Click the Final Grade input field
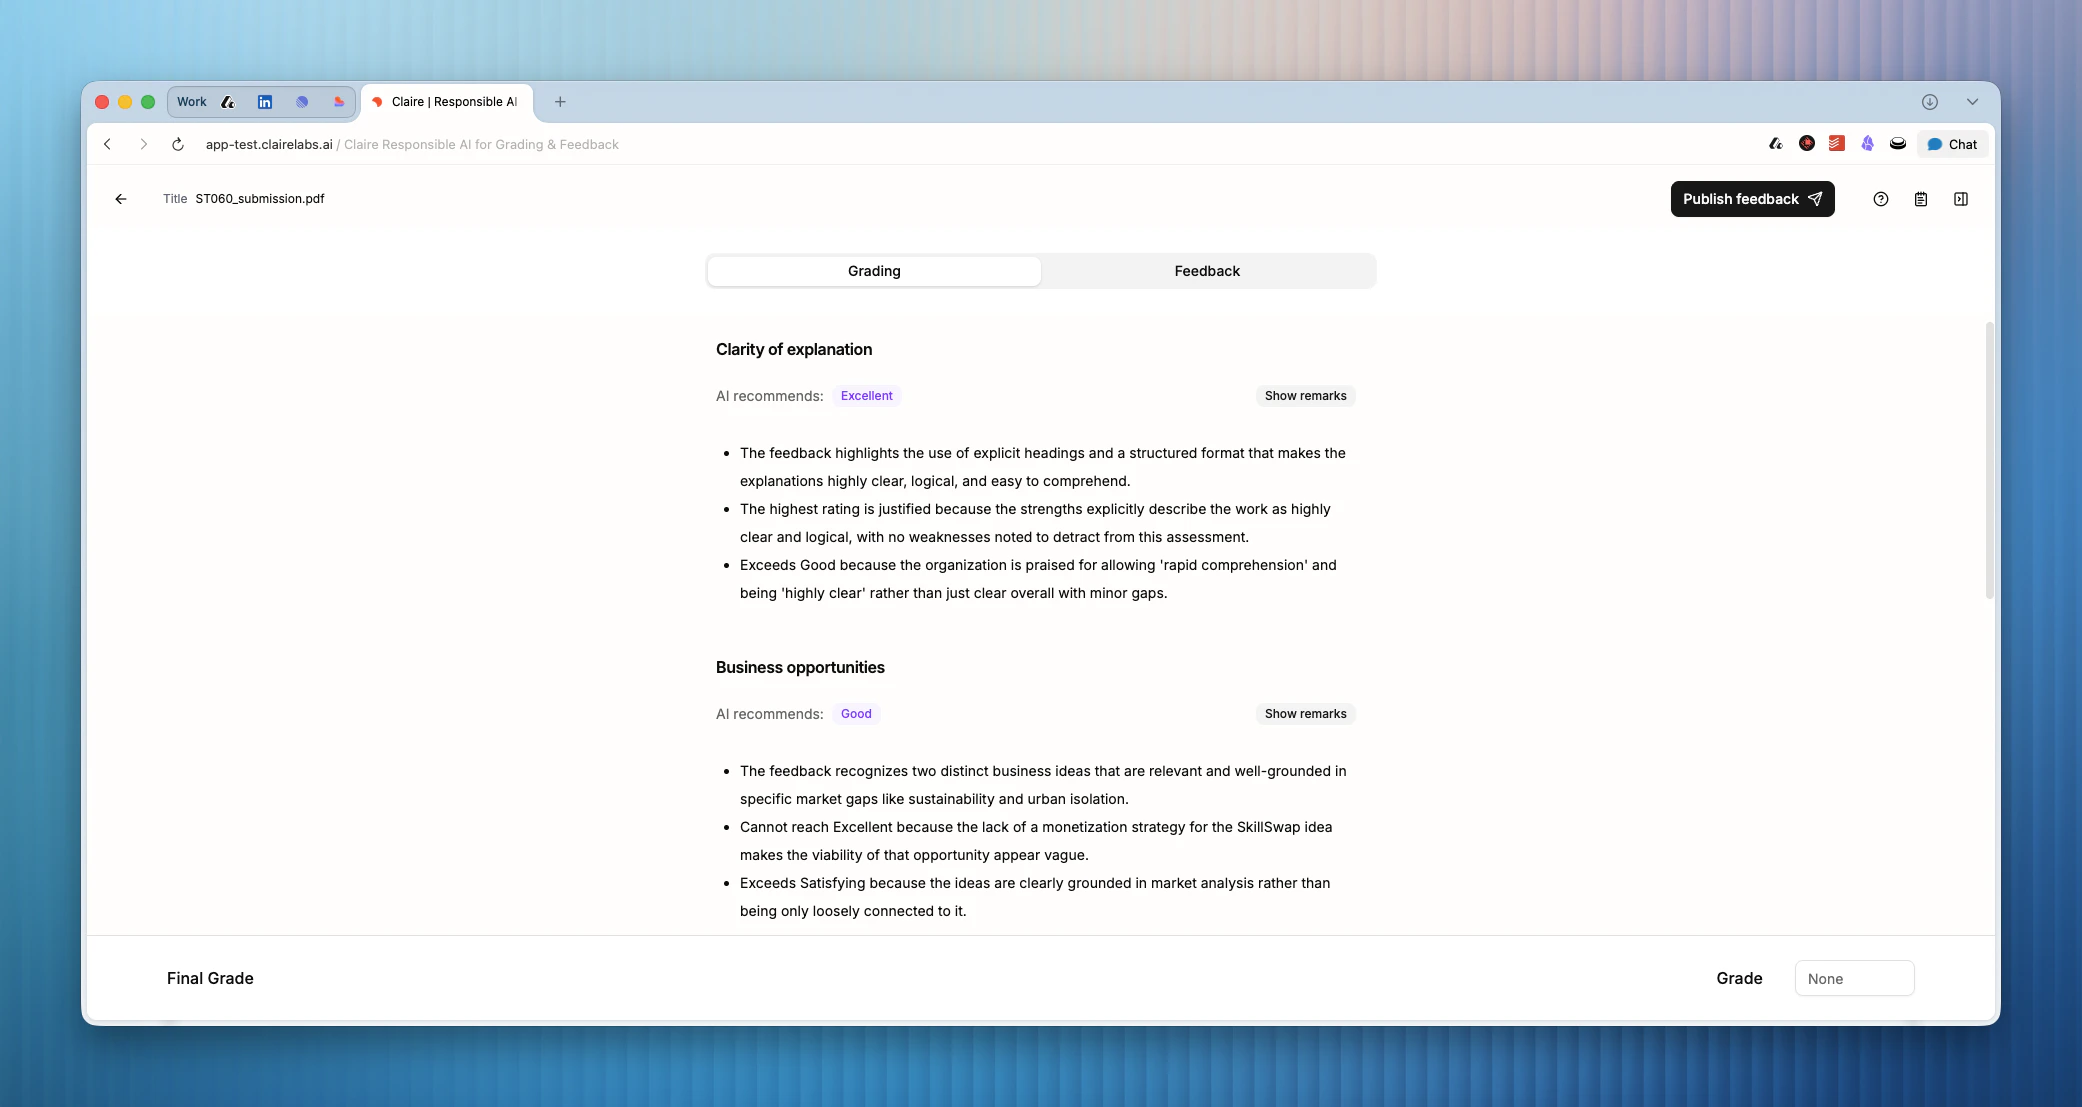The width and height of the screenshot is (2082, 1107). click(1854, 979)
